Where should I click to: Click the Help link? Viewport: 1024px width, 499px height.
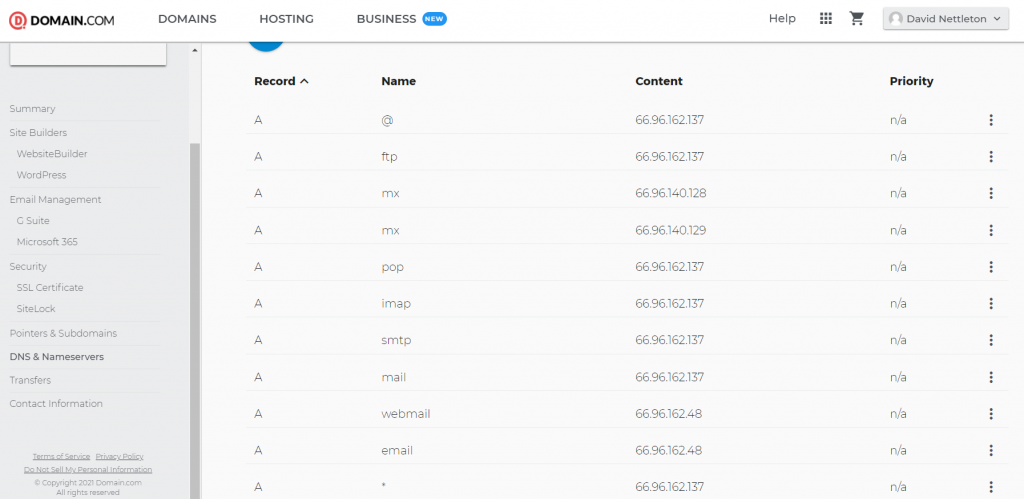point(782,19)
